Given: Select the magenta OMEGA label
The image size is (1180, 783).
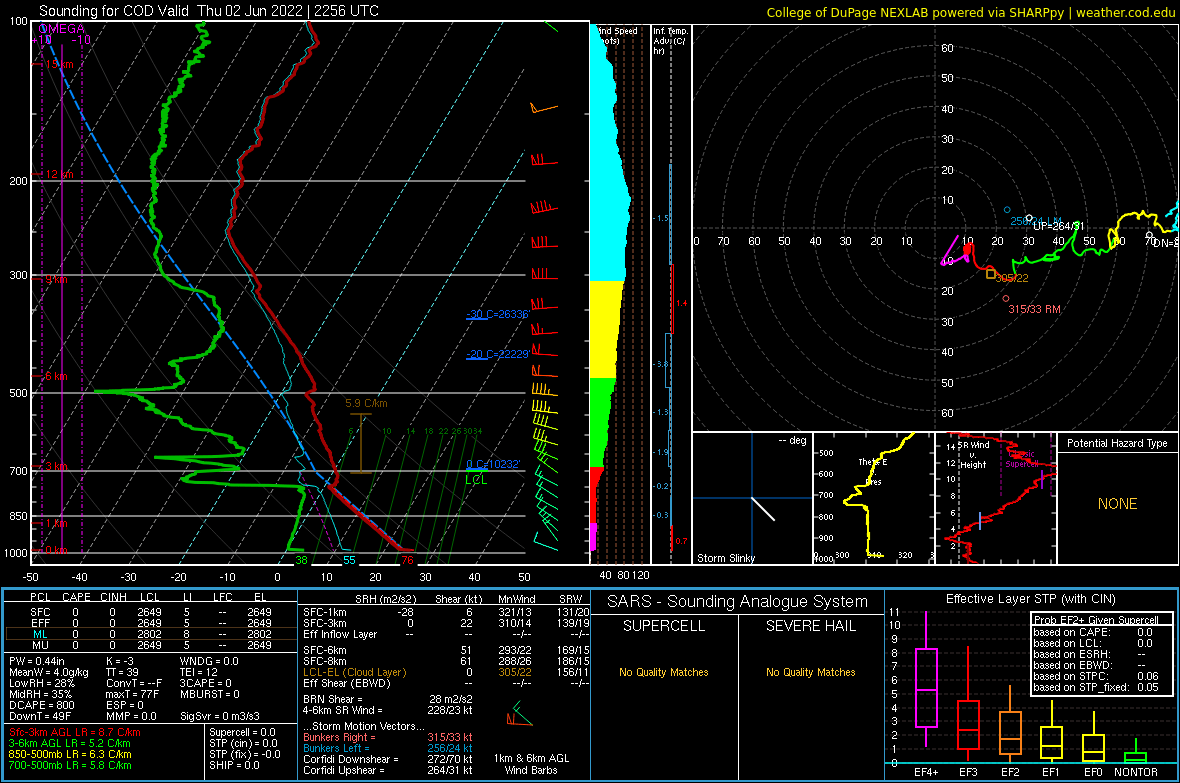Looking at the screenshot, I should point(61,29).
